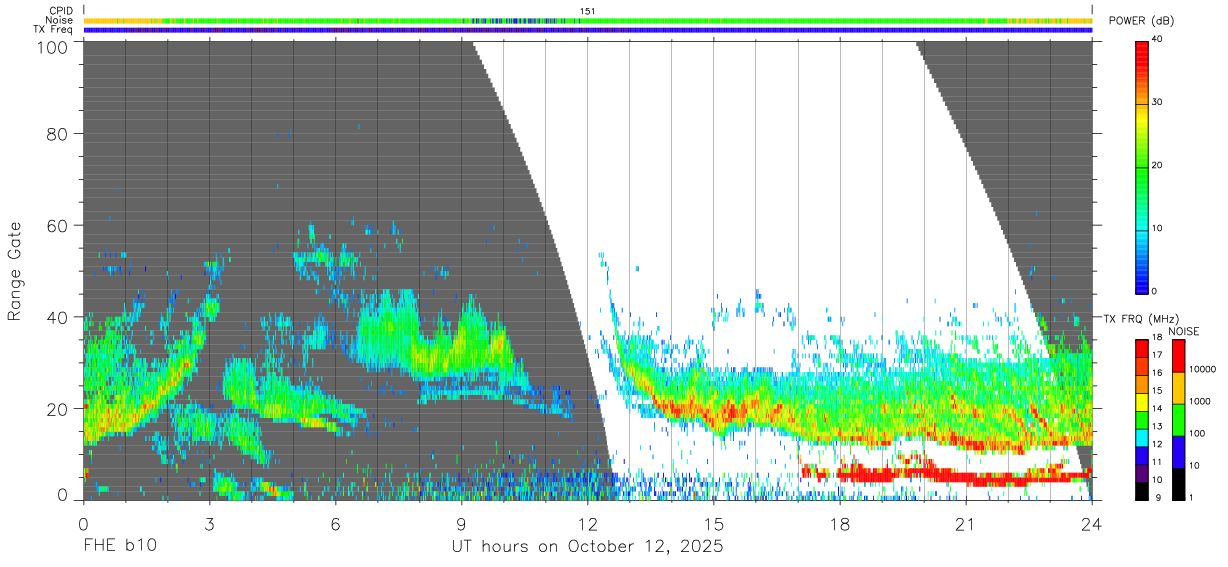Click the green 13–14 MHz TX FRQ swatch
The height and width of the screenshot is (567, 1228).
pos(1141,419)
